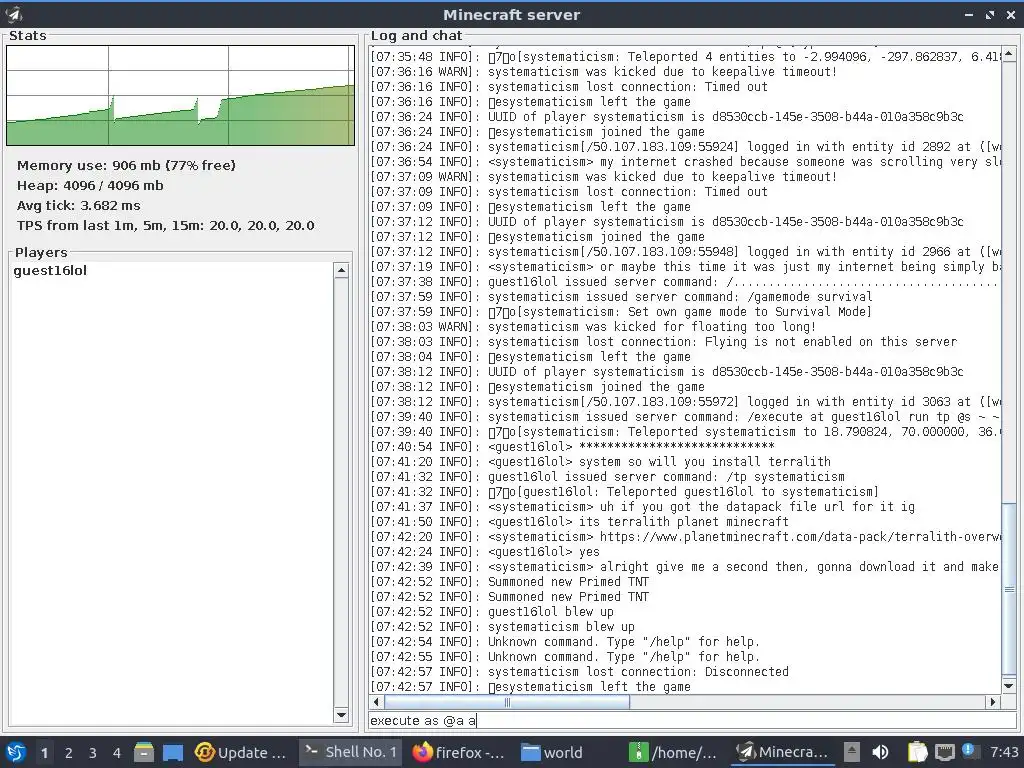The image size is (1024, 768).
Task: Open the update notifier tray icon
Action: pyautogui.click(x=968, y=751)
